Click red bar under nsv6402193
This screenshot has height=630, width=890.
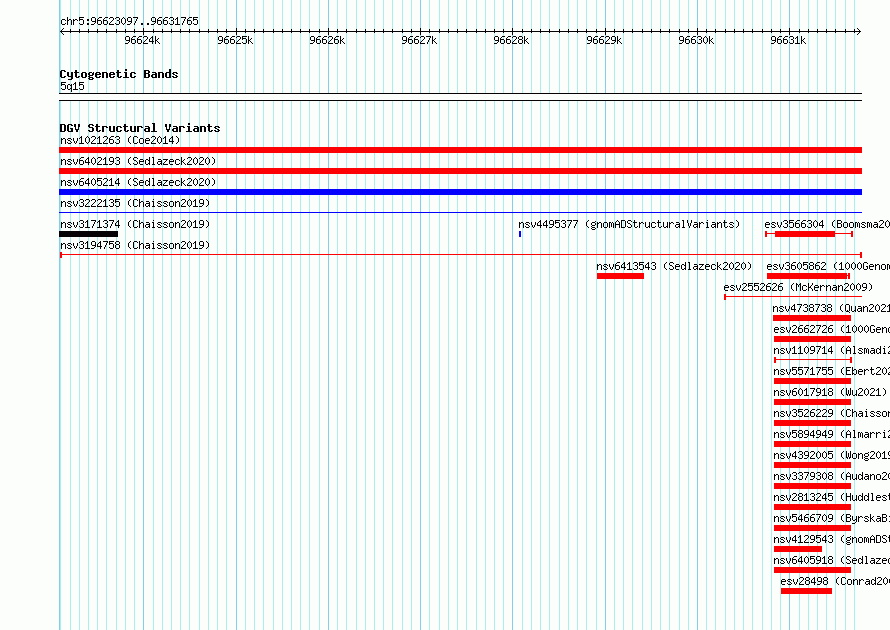point(460,171)
